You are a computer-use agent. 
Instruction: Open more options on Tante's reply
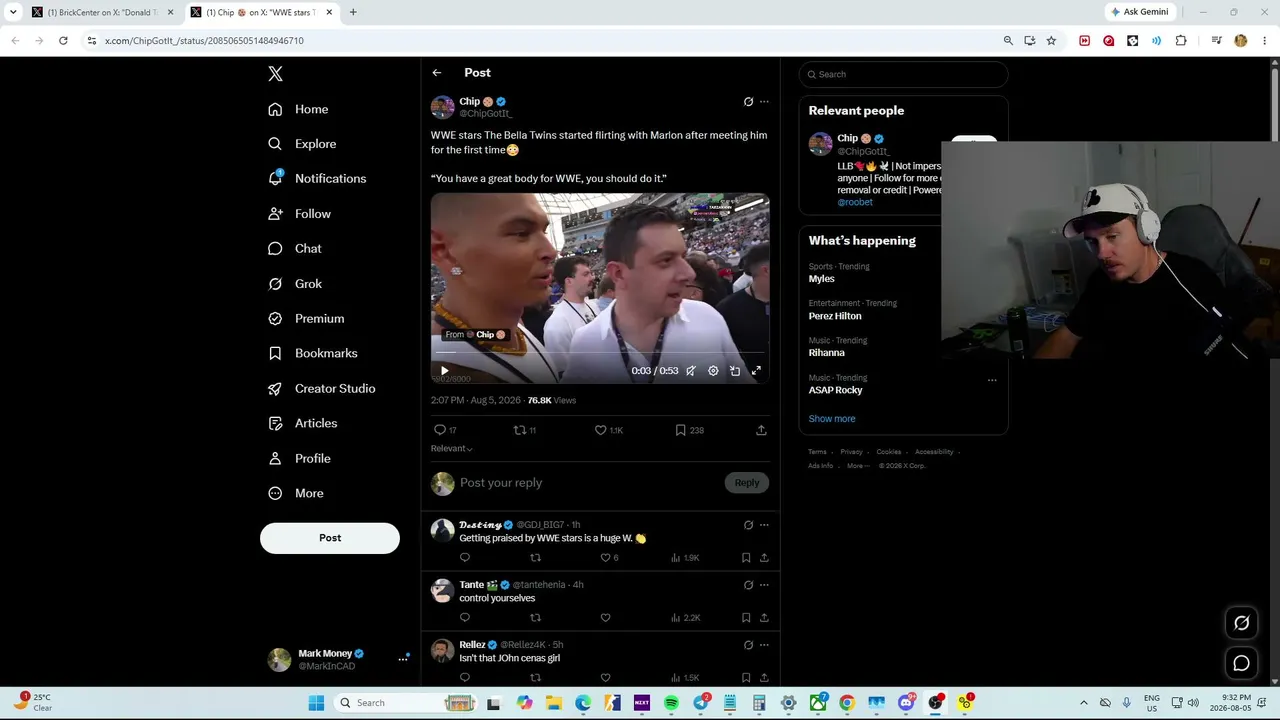(x=764, y=585)
